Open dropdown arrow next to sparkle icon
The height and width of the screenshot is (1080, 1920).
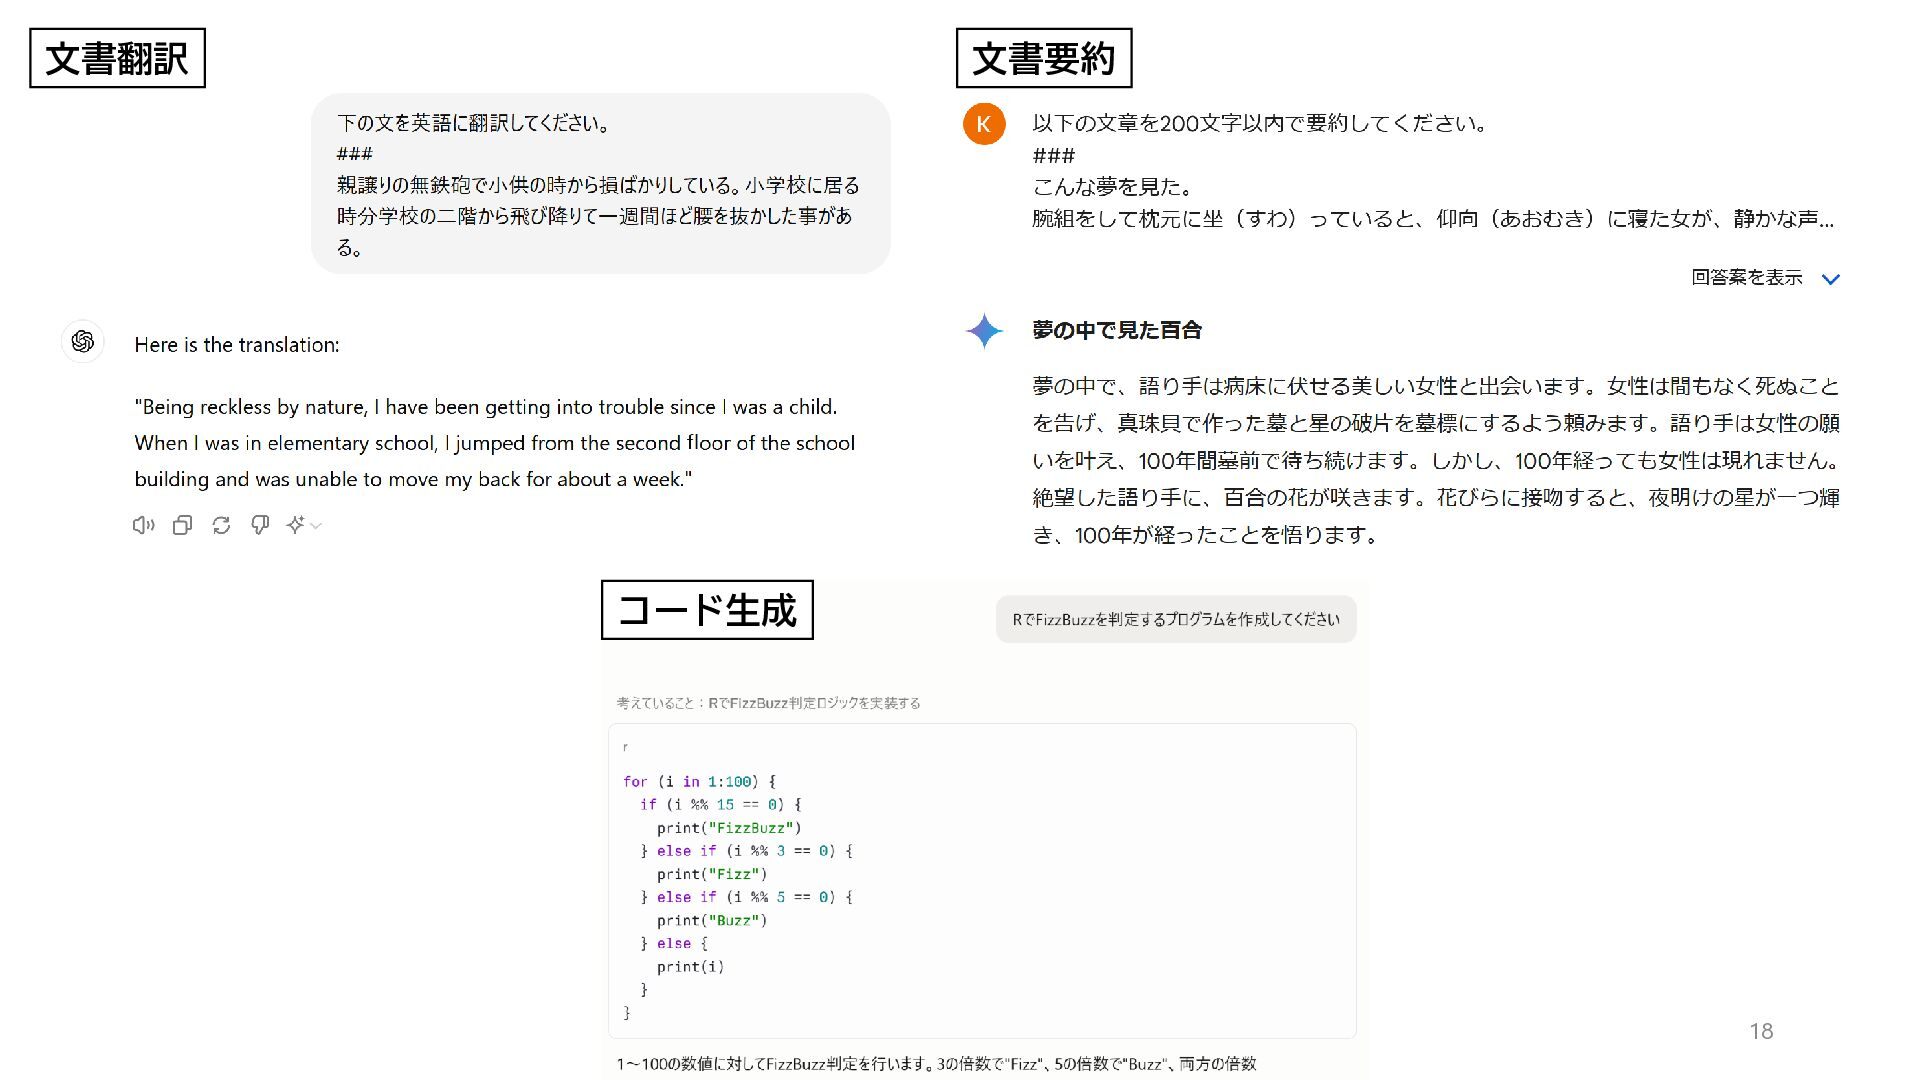point(316,526)
